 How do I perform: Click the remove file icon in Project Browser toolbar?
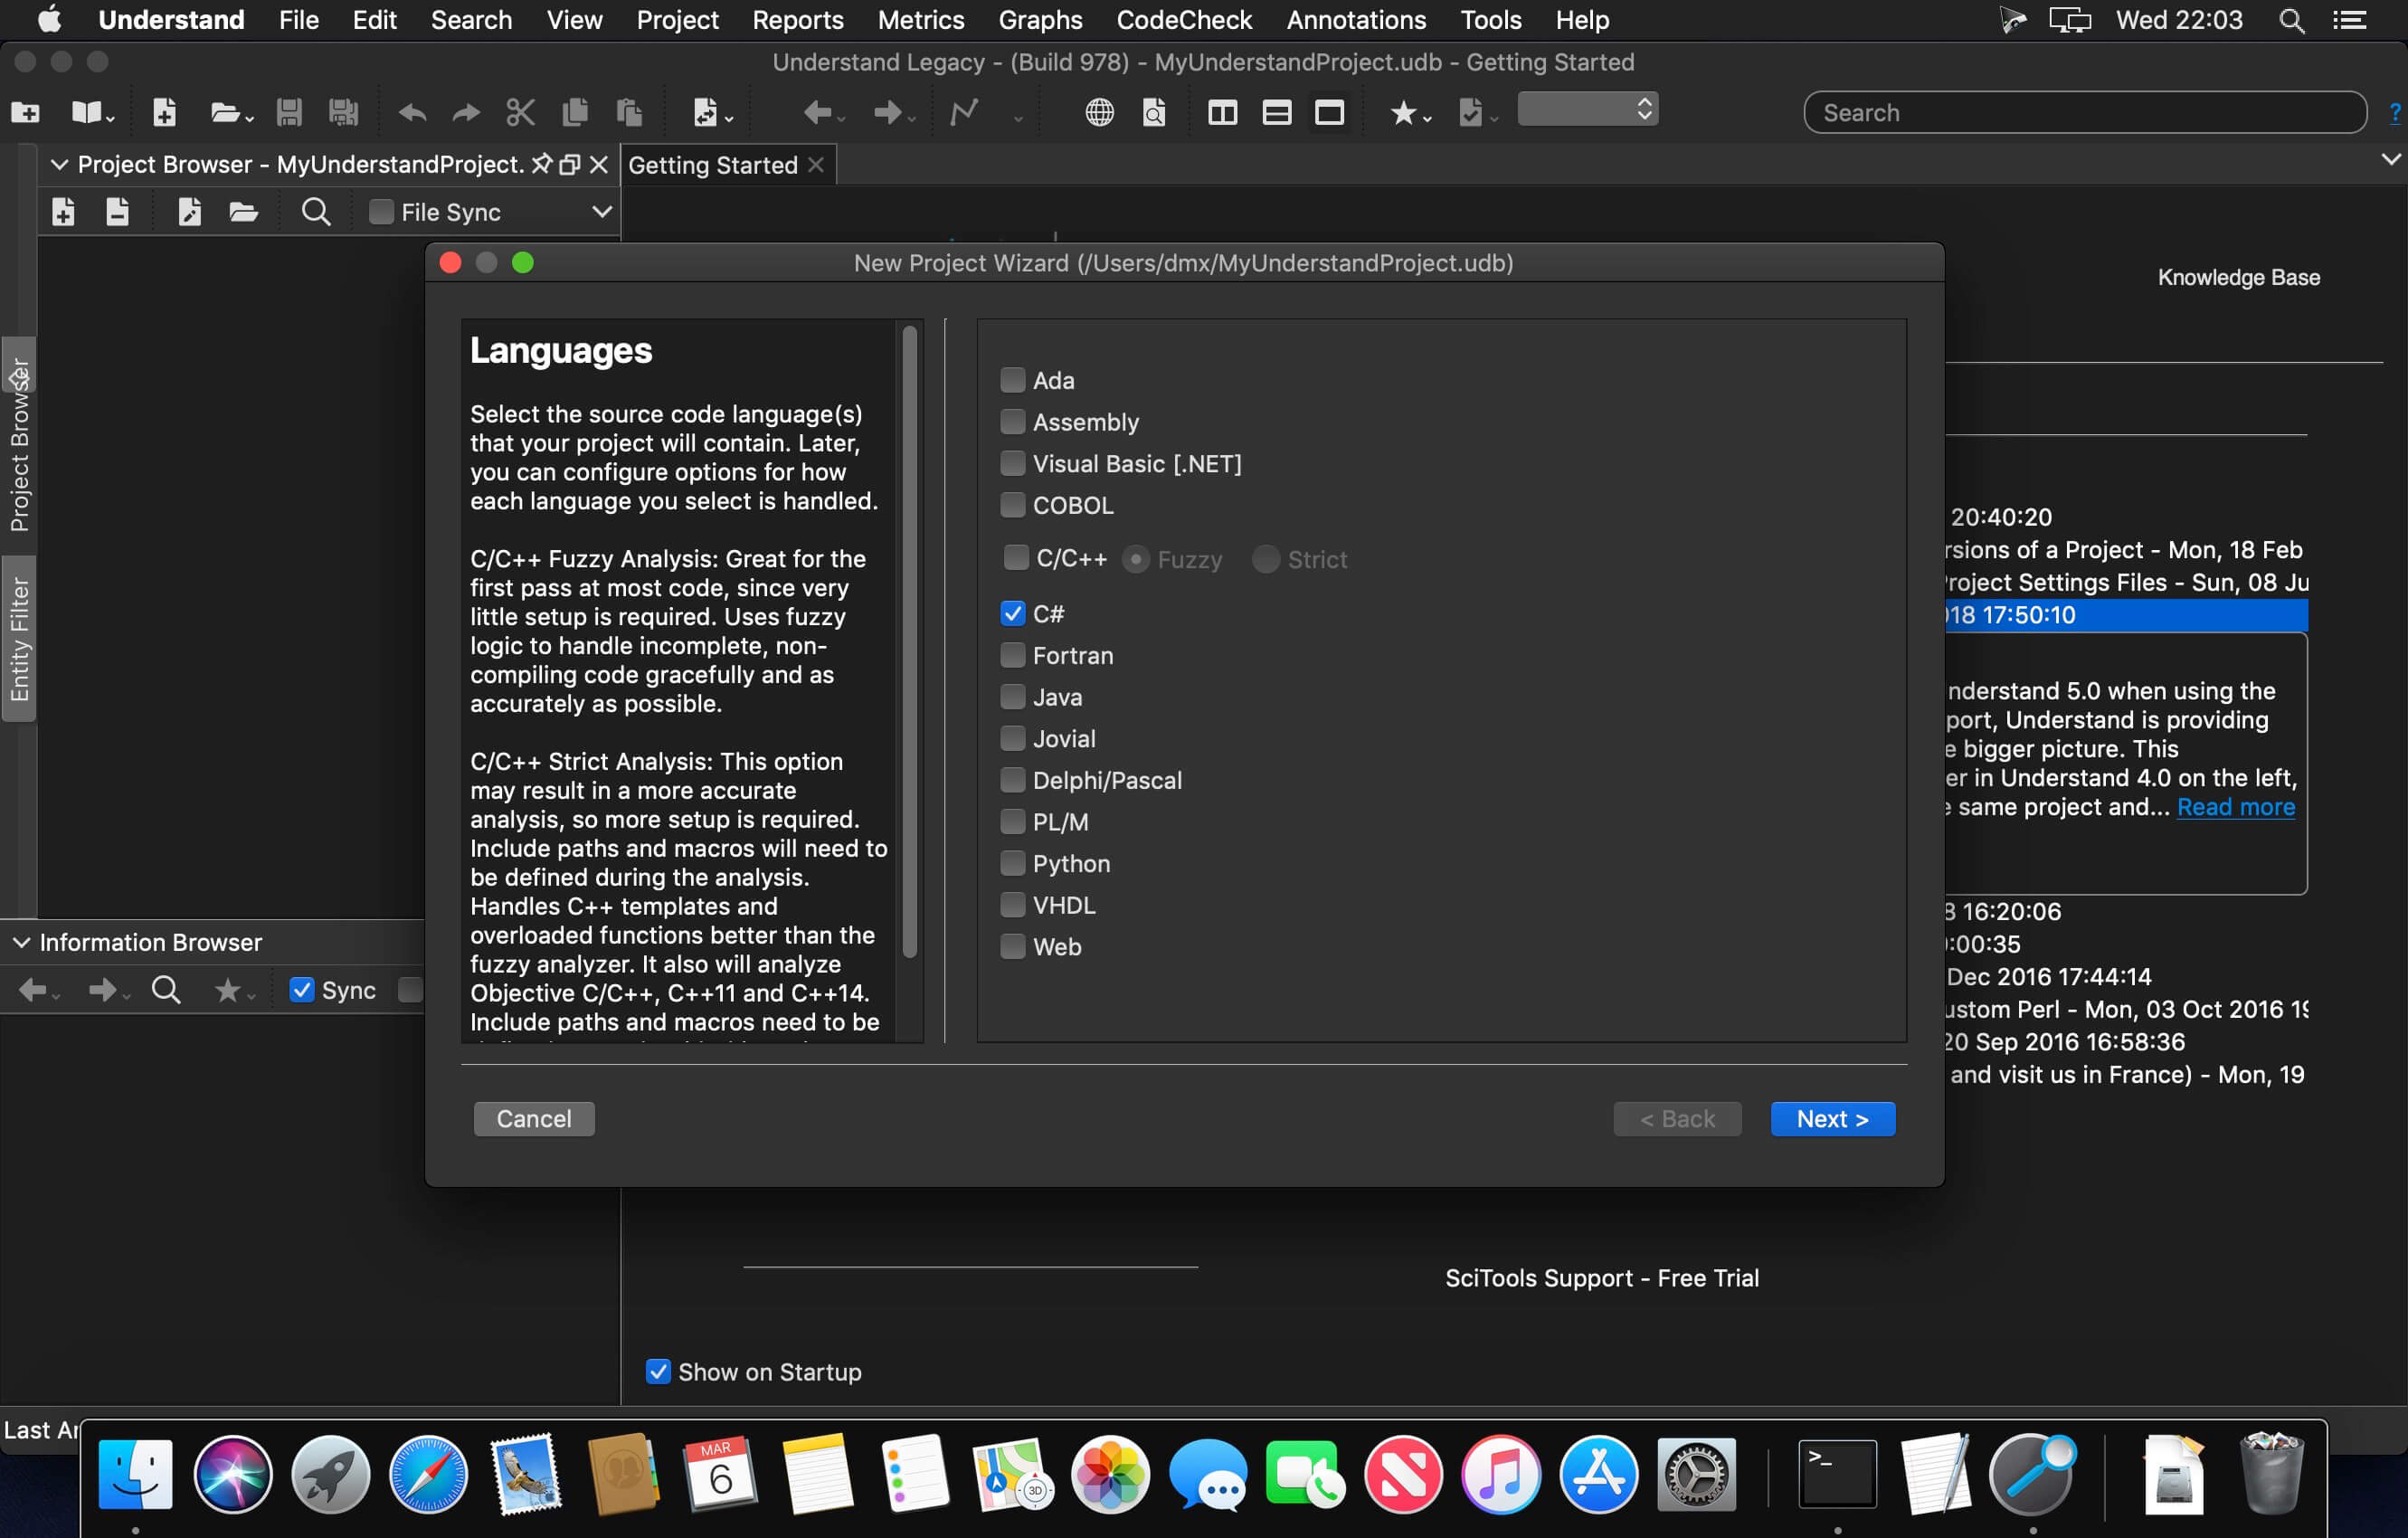(117, 212)
